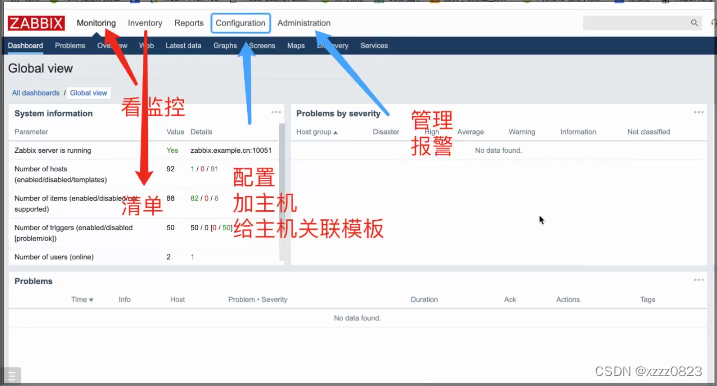Select the Dashboard submenu tab
The height and width of the screenshot is (386, 717).
pyautogui.click(x=26, y=45)
